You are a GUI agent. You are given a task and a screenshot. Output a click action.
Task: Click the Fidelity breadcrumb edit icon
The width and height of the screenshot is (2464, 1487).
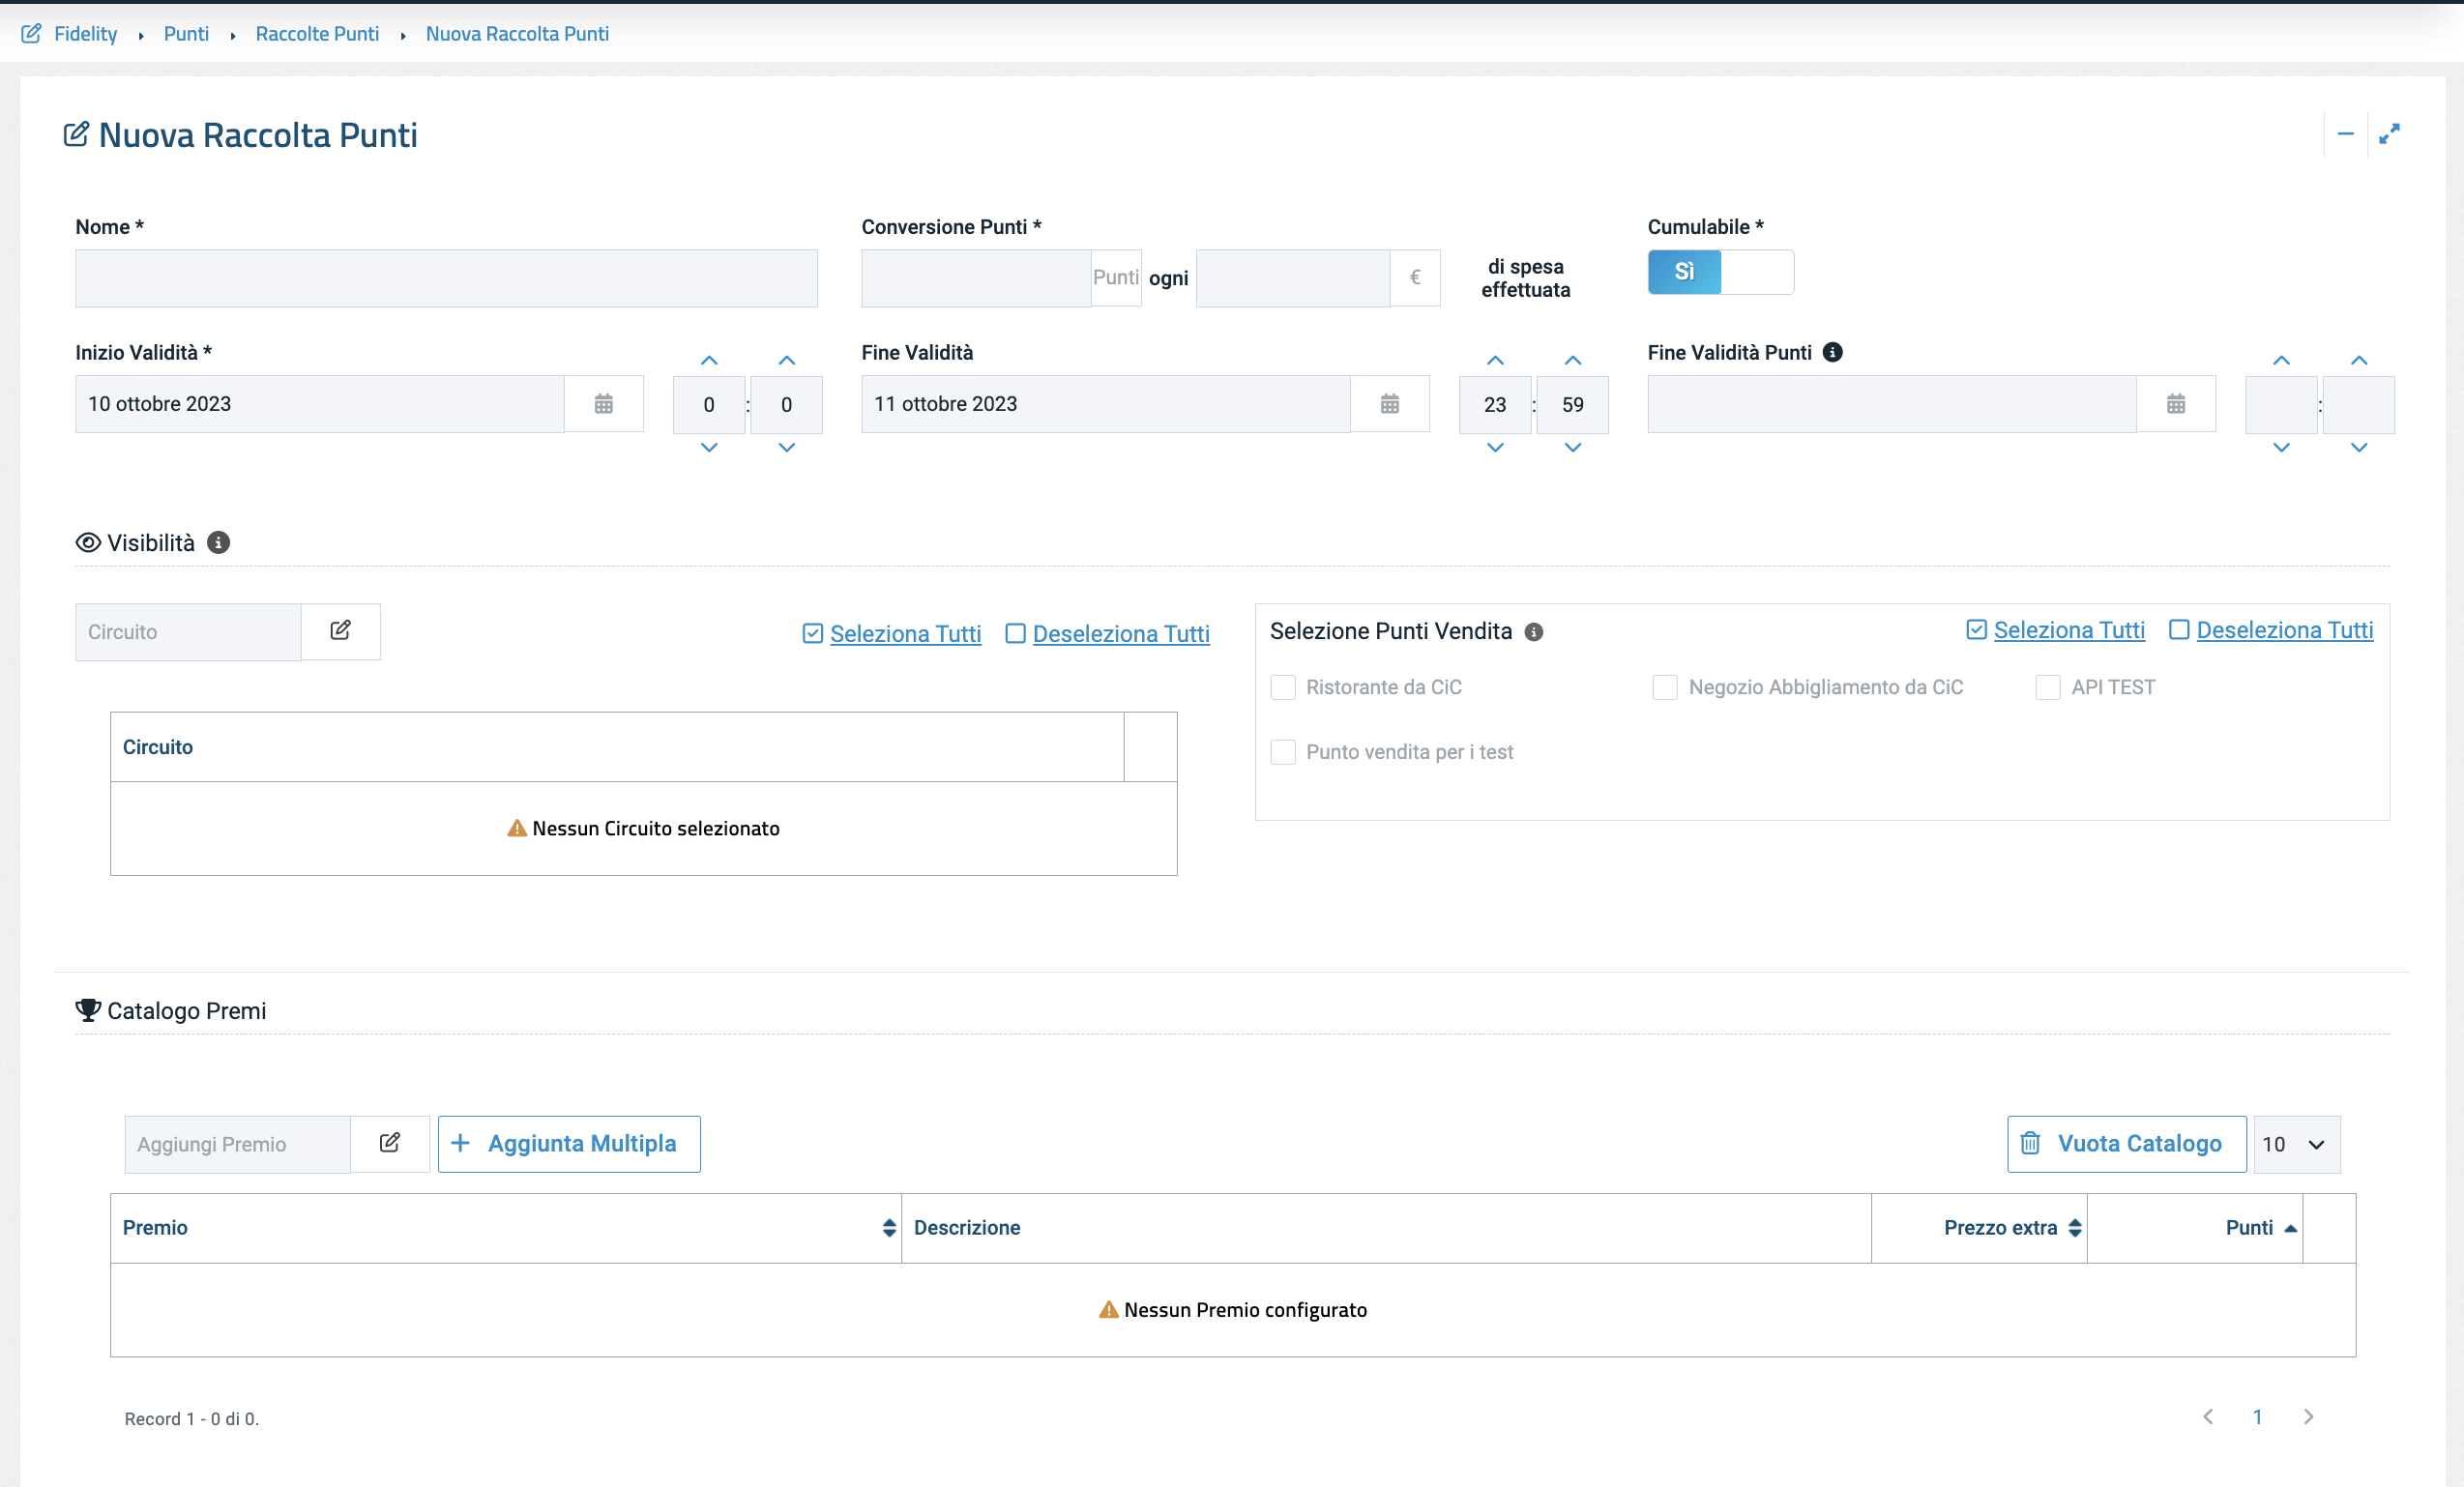(31, 33)
